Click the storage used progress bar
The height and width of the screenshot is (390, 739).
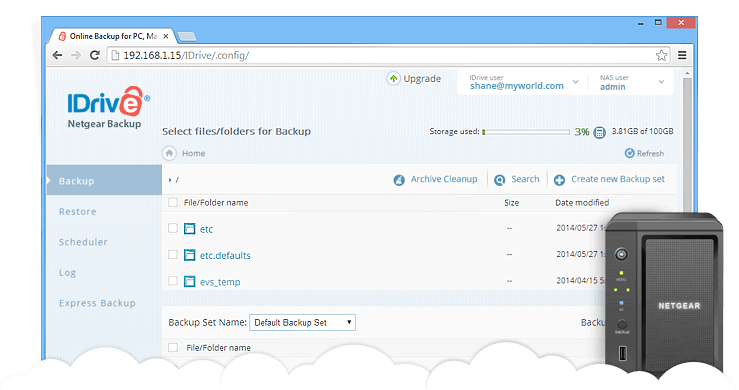[x=526, y=132]
